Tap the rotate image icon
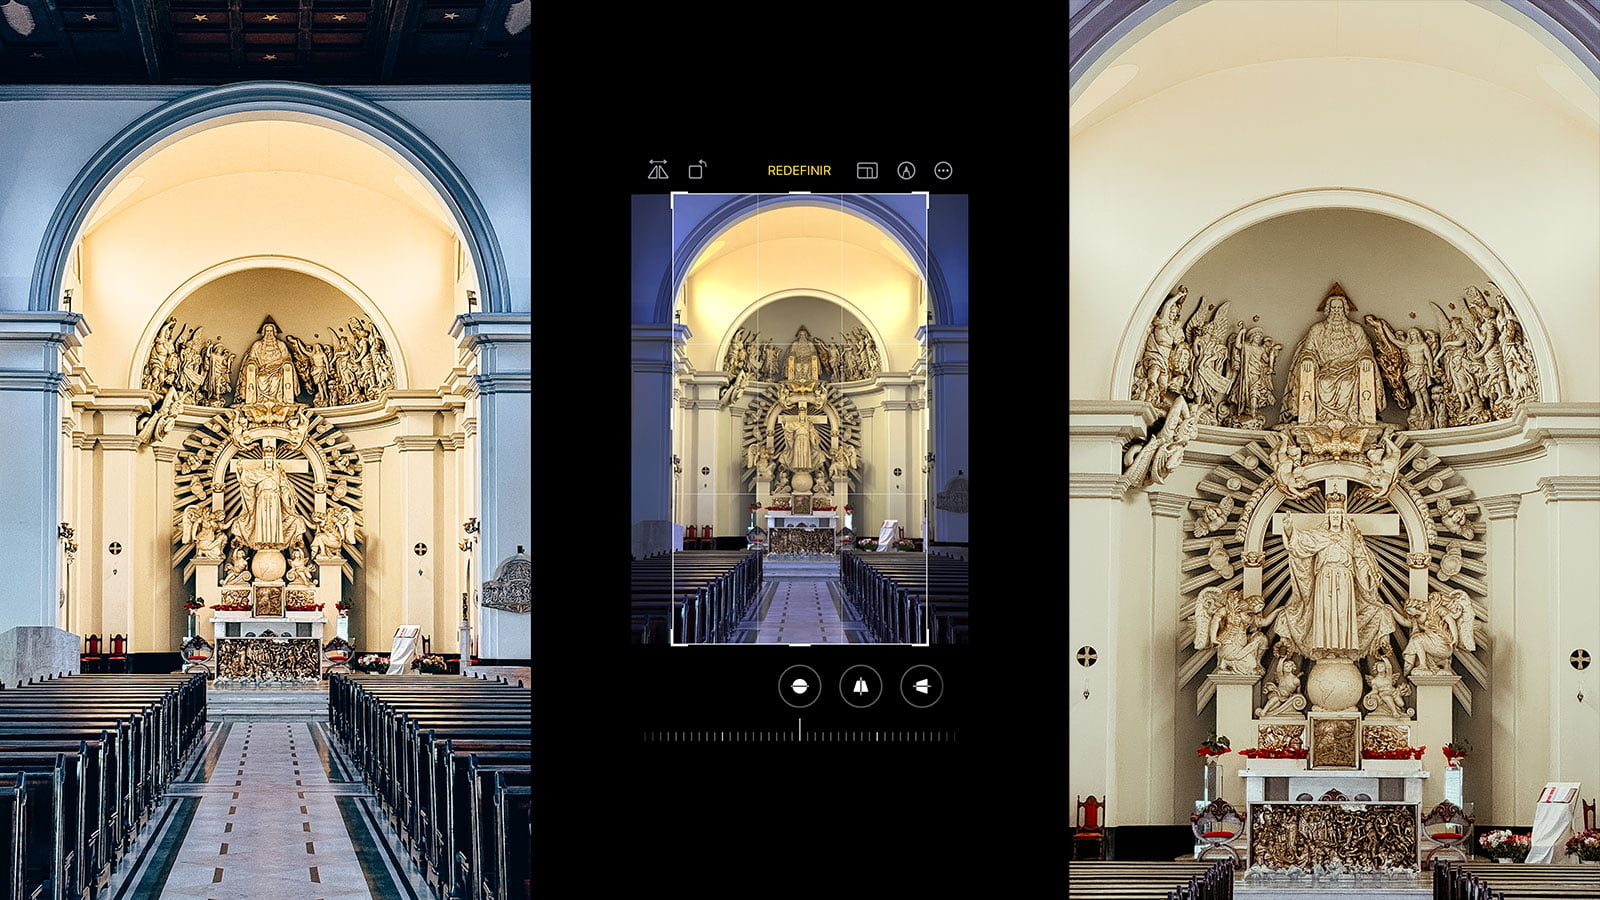 pos(697,170)
